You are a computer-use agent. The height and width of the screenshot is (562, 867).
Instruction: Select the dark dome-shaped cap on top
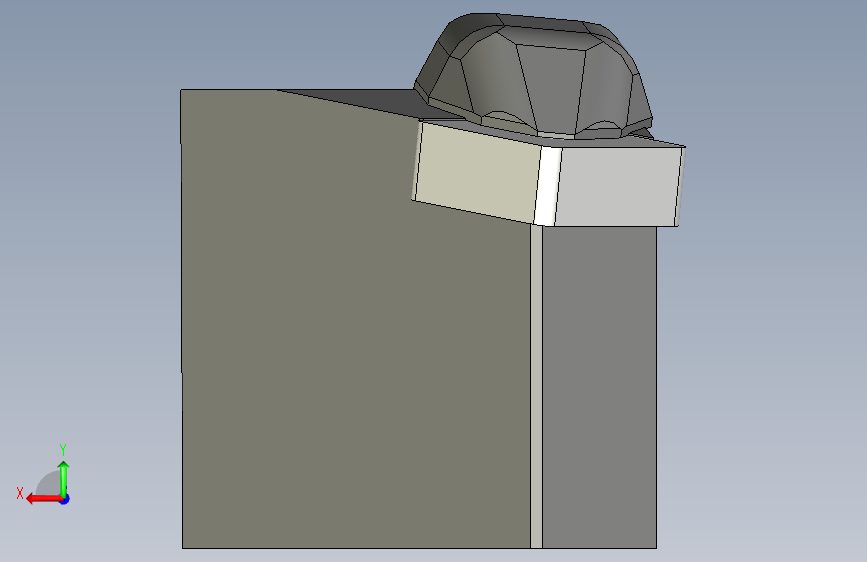[534, 75]
